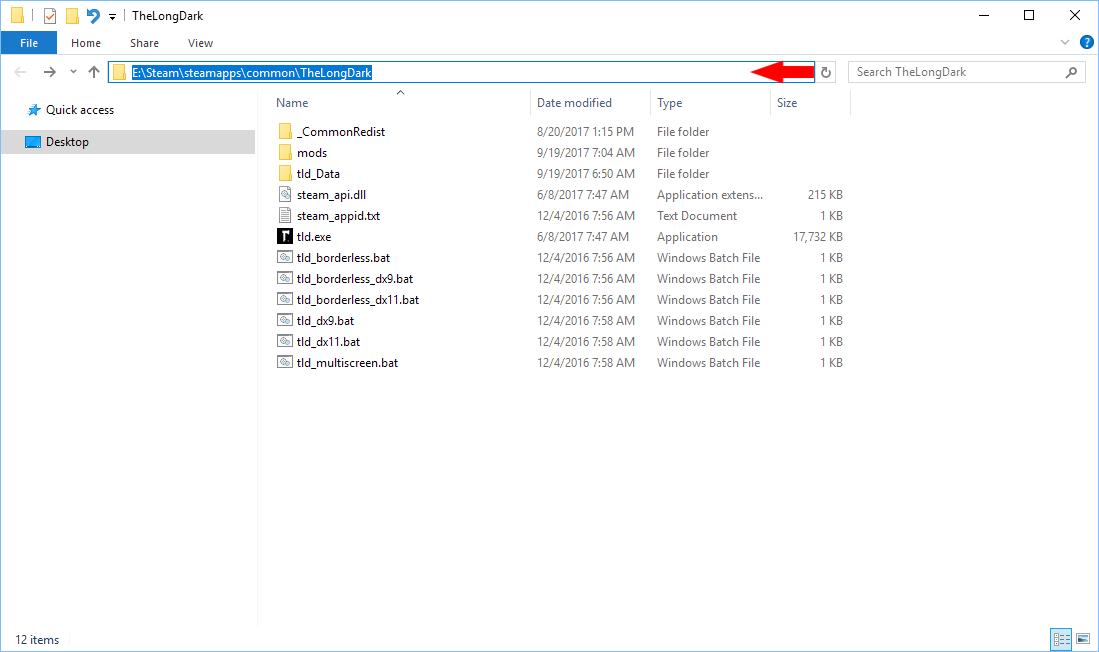
Task: Switch to the Home ribbon tab
Action: 86,43
